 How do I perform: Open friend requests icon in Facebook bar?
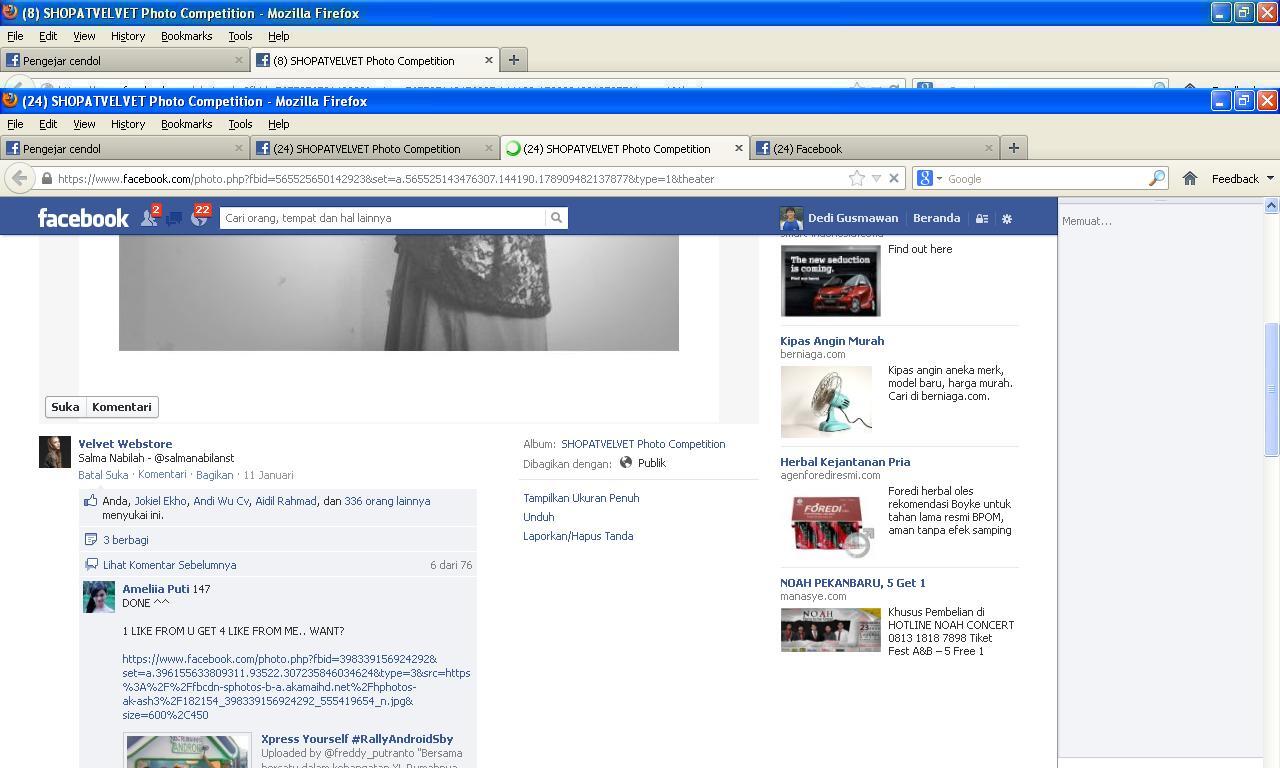pyautogui.click(x=148, y=218)
